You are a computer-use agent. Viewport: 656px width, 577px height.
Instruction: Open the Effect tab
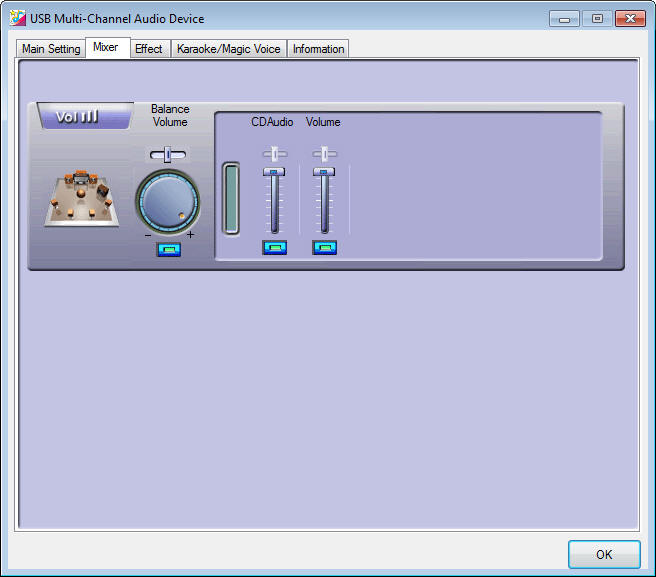click(149, 49)
